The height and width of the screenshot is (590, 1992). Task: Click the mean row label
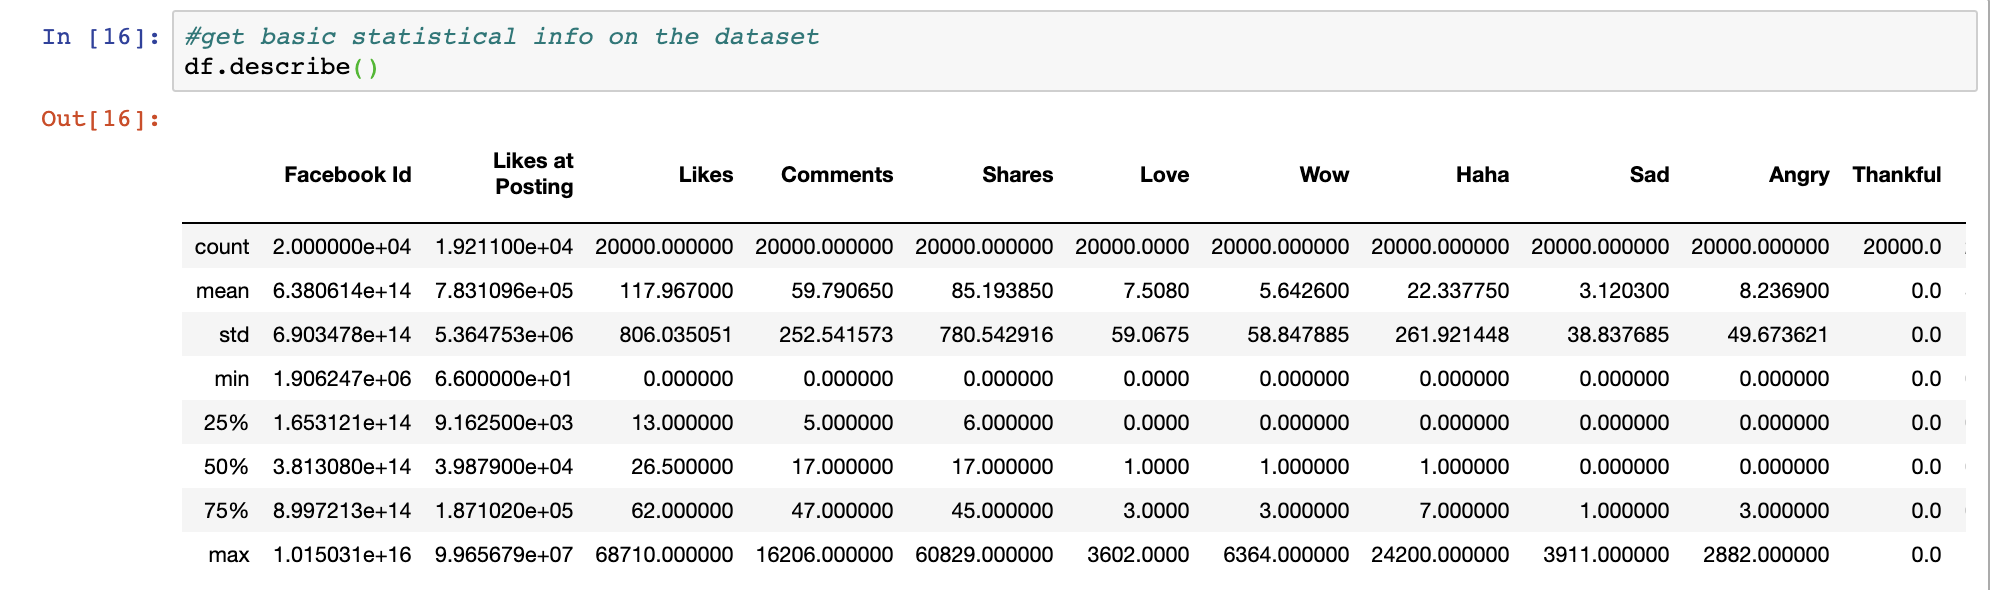222,291
